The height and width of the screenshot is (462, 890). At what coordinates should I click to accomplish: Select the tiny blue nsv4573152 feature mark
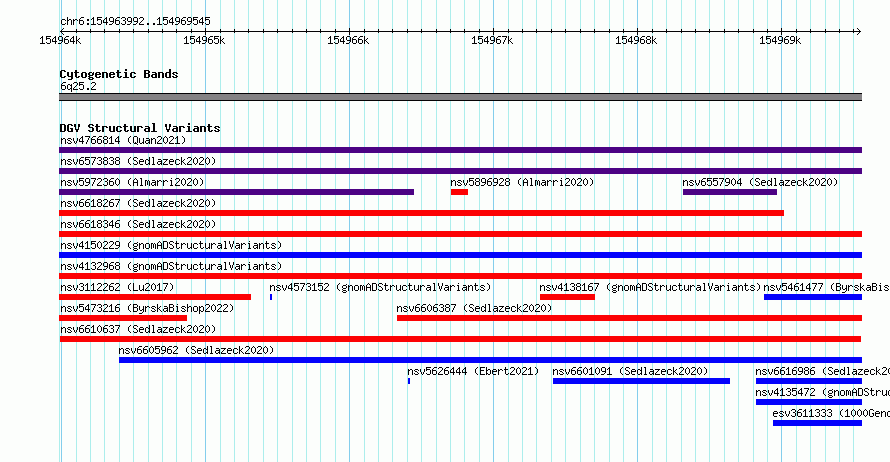point(271,297)
